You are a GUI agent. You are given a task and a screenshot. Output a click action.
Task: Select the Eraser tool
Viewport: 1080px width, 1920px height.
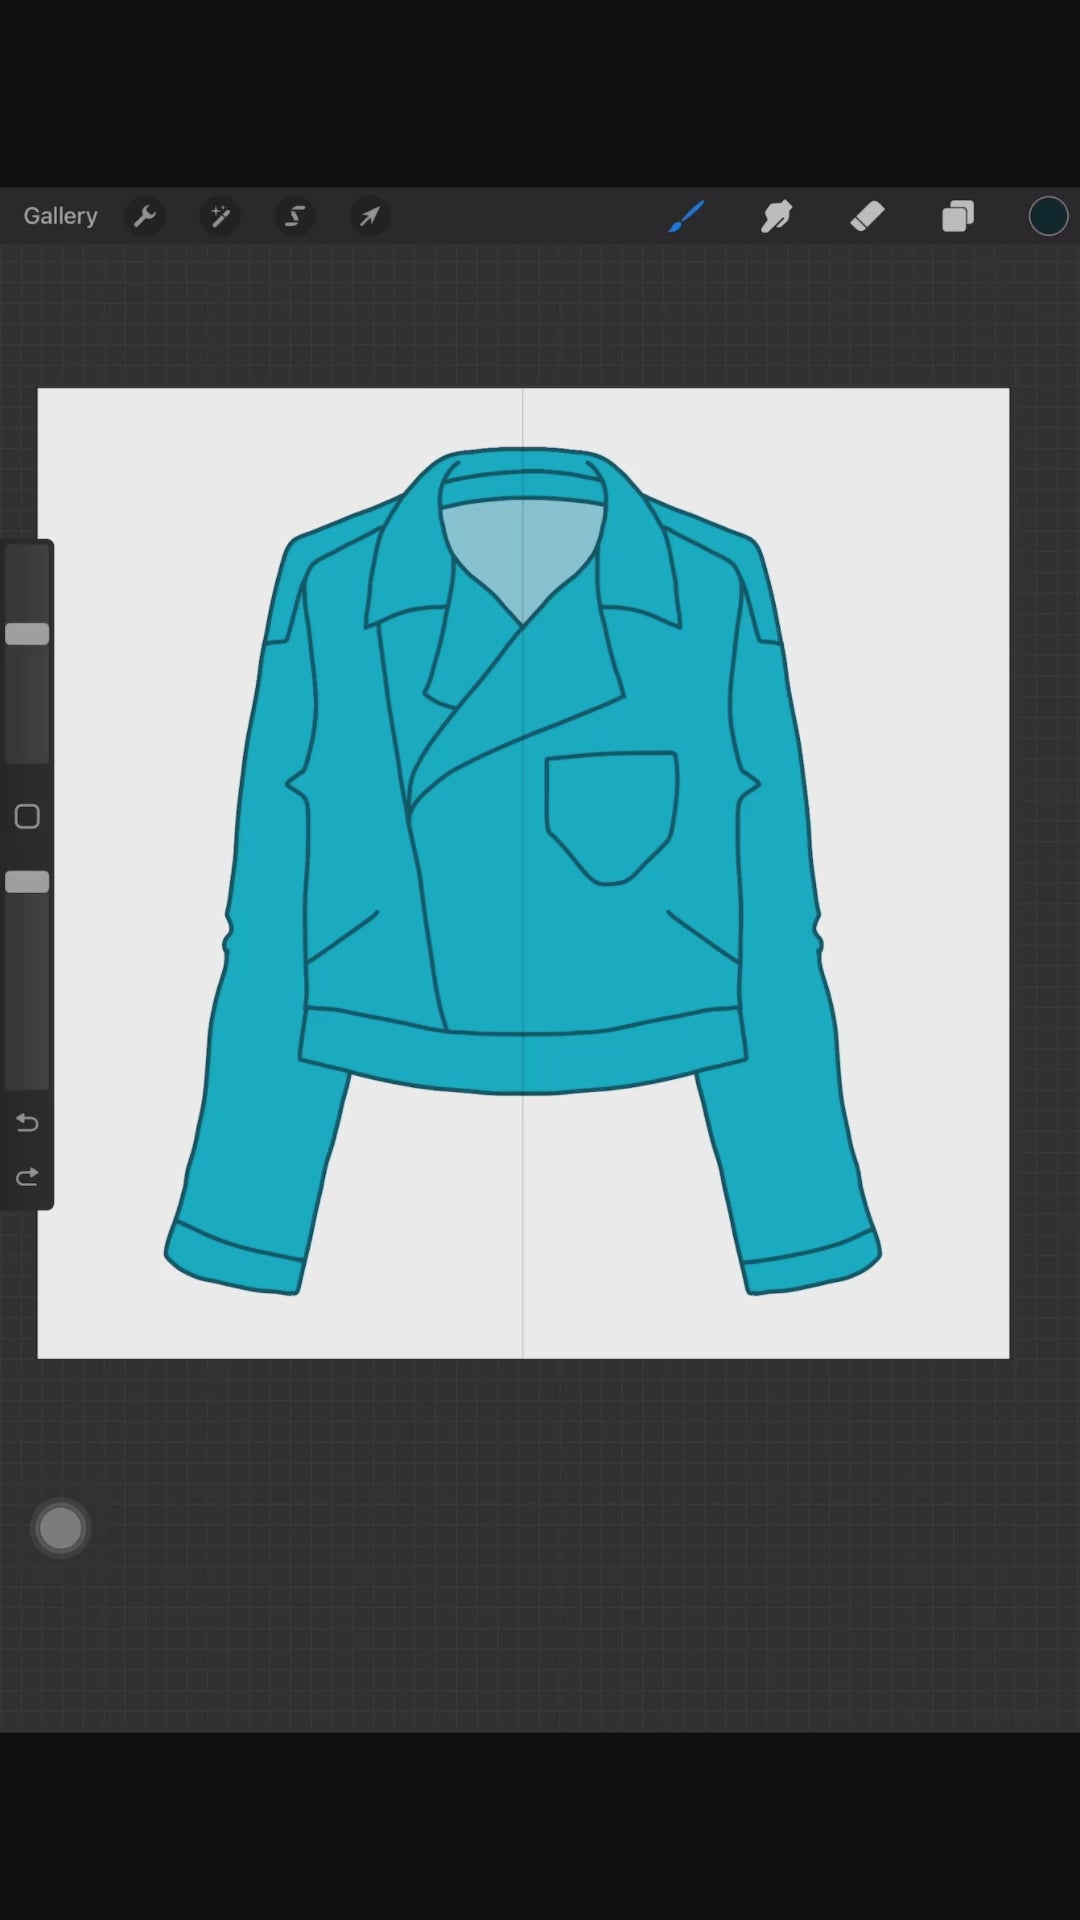[867, 216]
